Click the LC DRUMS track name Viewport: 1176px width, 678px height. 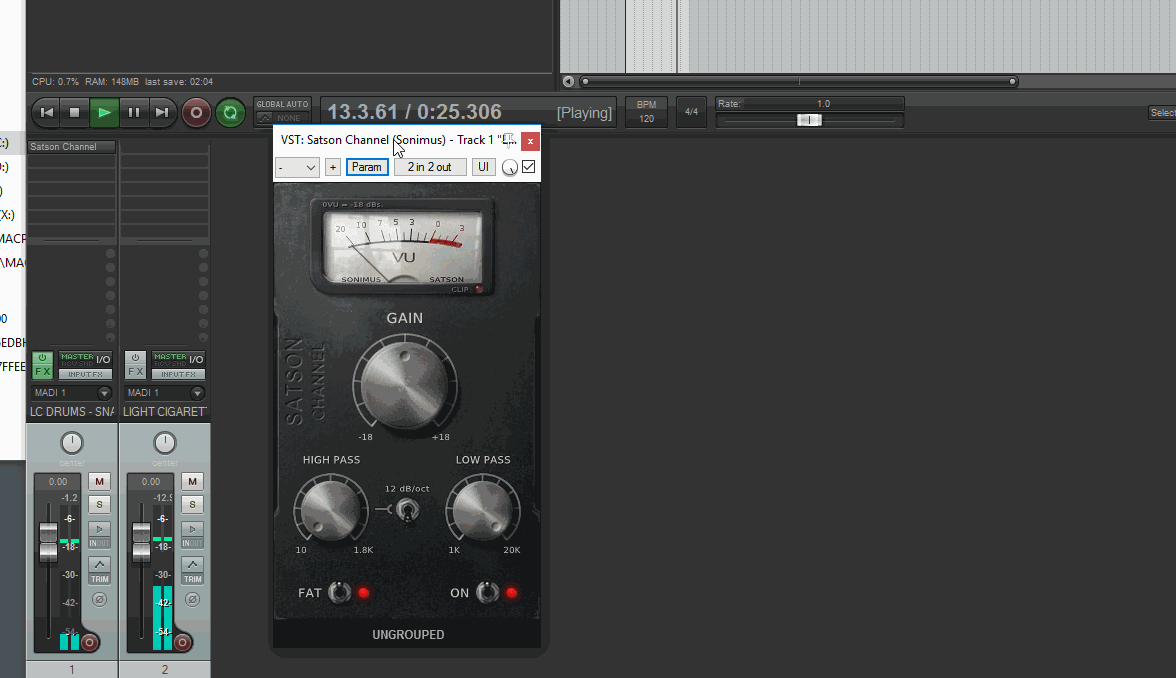pos(72,412)
